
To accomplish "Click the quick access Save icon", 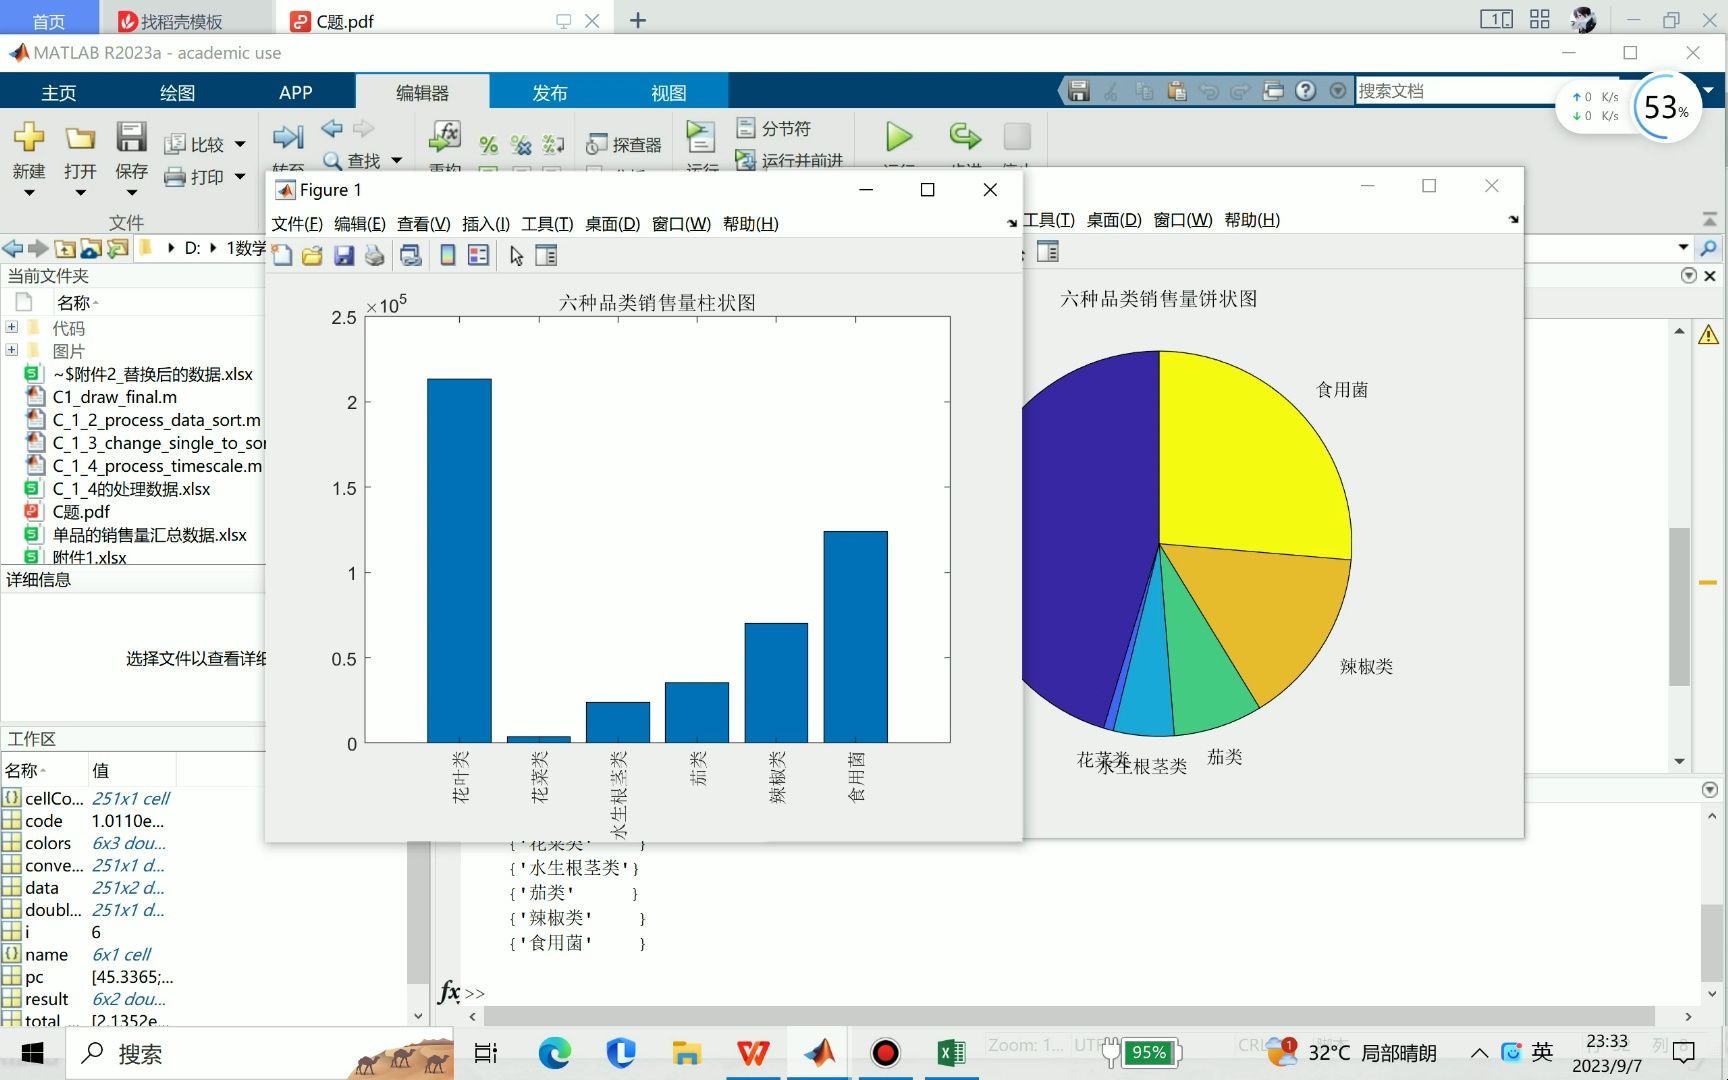I will [1079, 91].
